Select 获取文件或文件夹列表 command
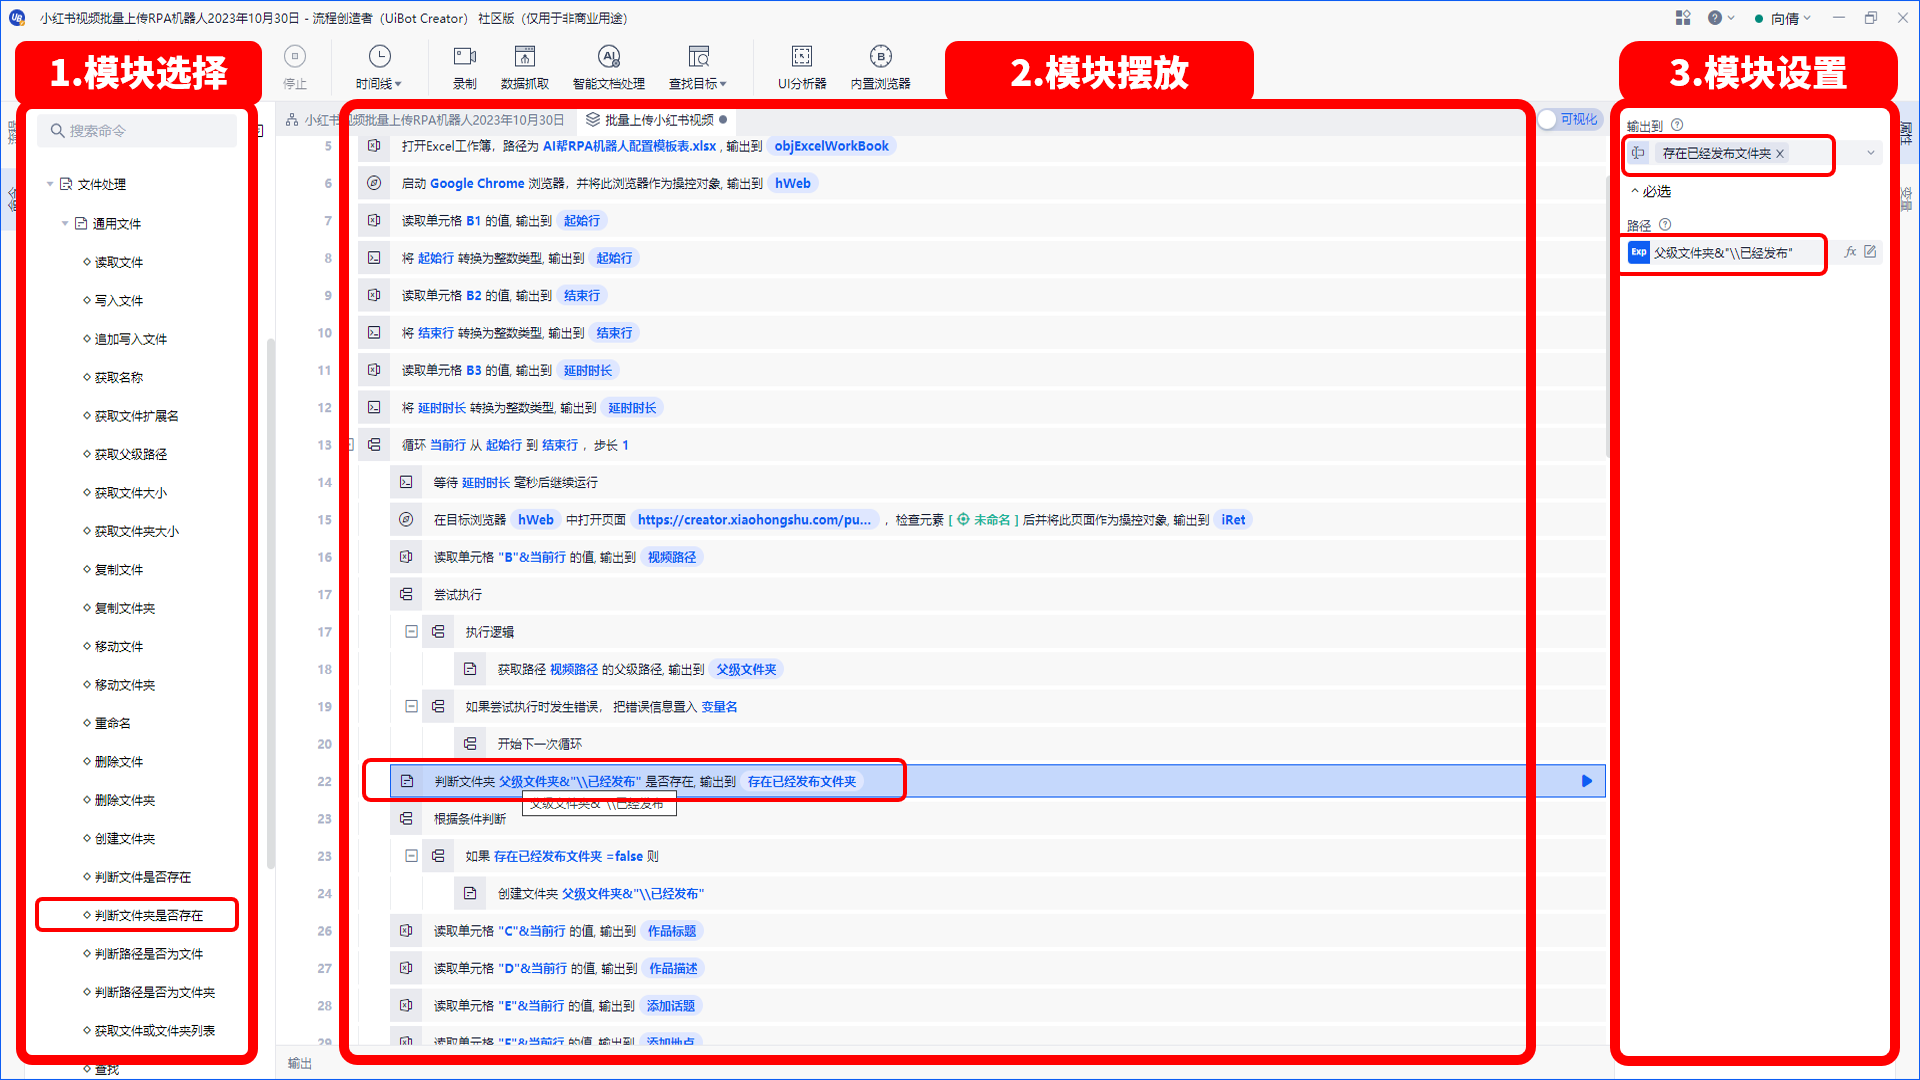Image resolution: width=1920 pixels, height=1080 pixels. [154, 1031]
